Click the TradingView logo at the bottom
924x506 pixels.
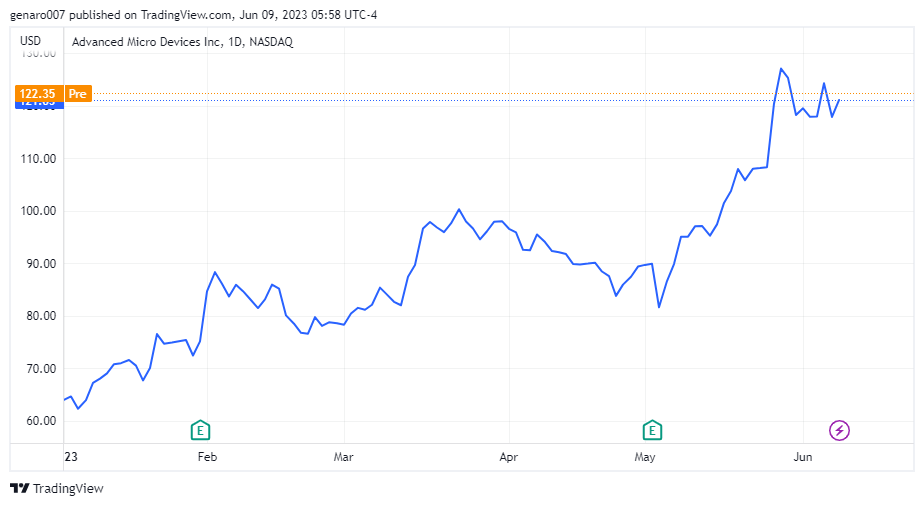tap(57, 488)
